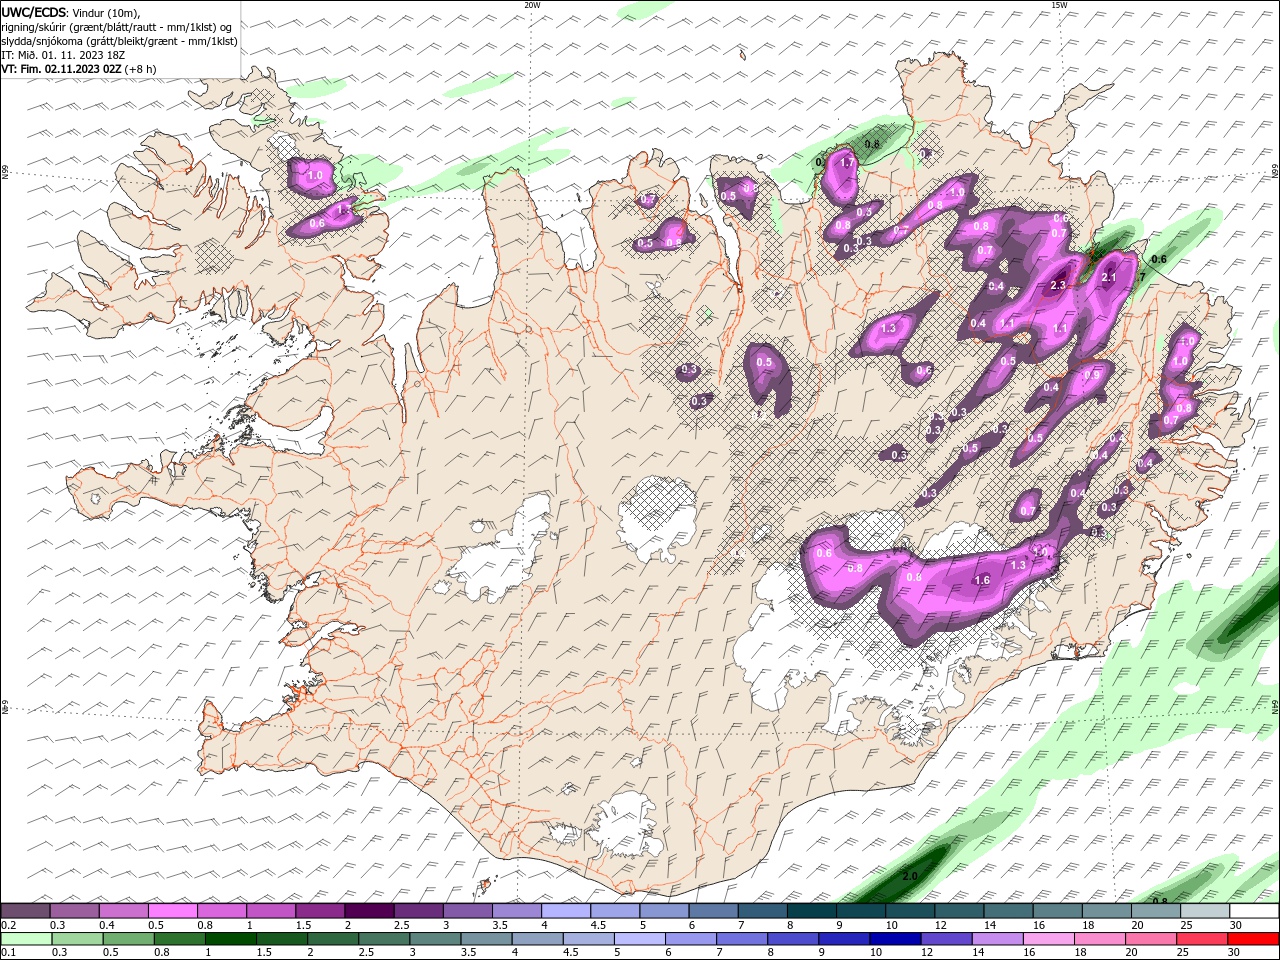
Task: Click the 0.4 legend scale label
Action: pyautogui.click(x=106, y=925)
